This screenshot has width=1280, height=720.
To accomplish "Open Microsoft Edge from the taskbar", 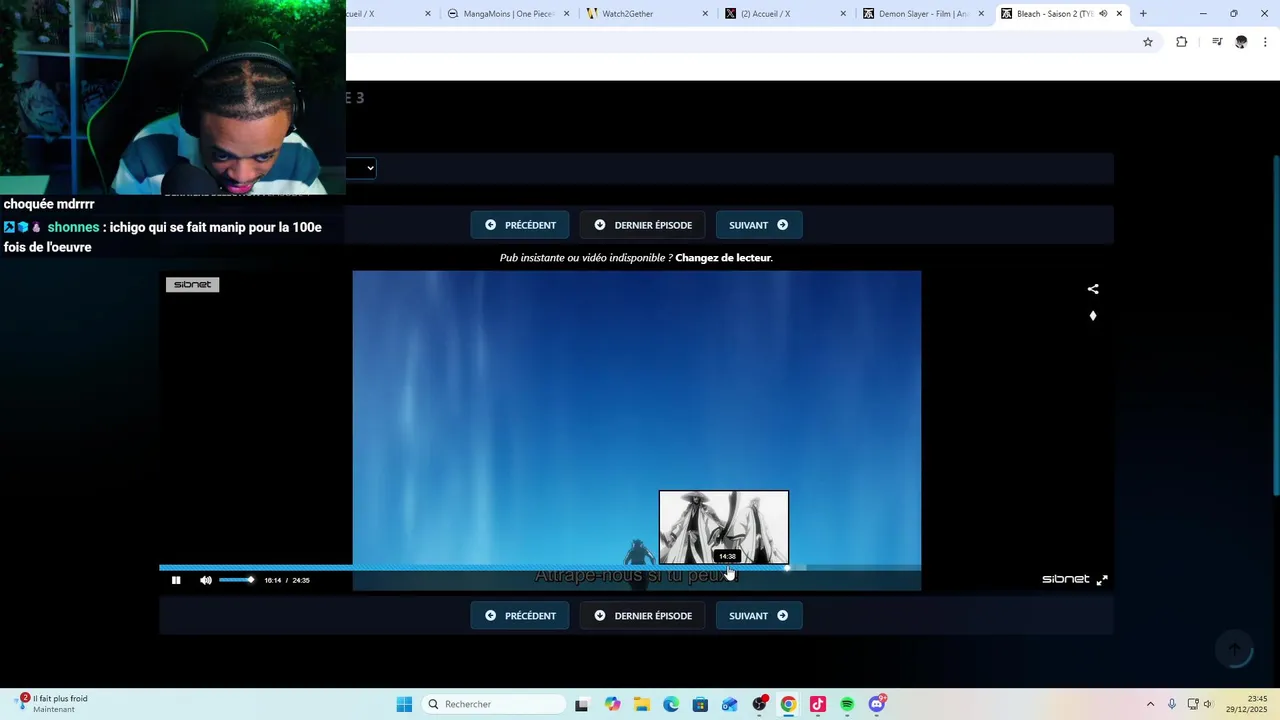I will coord(671,704).
